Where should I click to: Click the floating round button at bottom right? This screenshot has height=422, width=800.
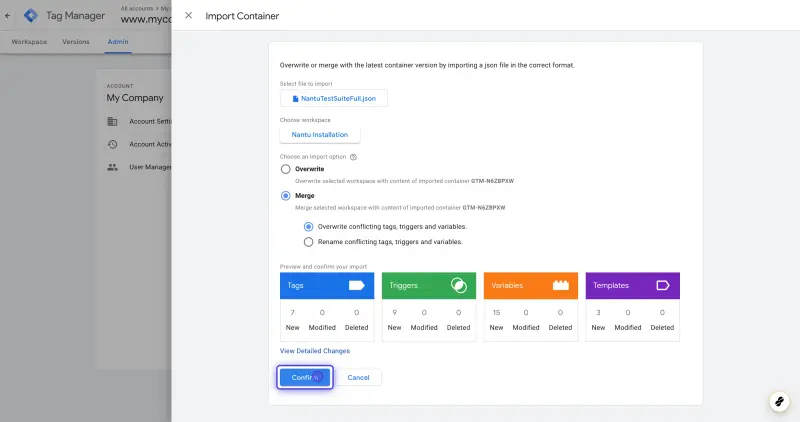pos(779,402)
